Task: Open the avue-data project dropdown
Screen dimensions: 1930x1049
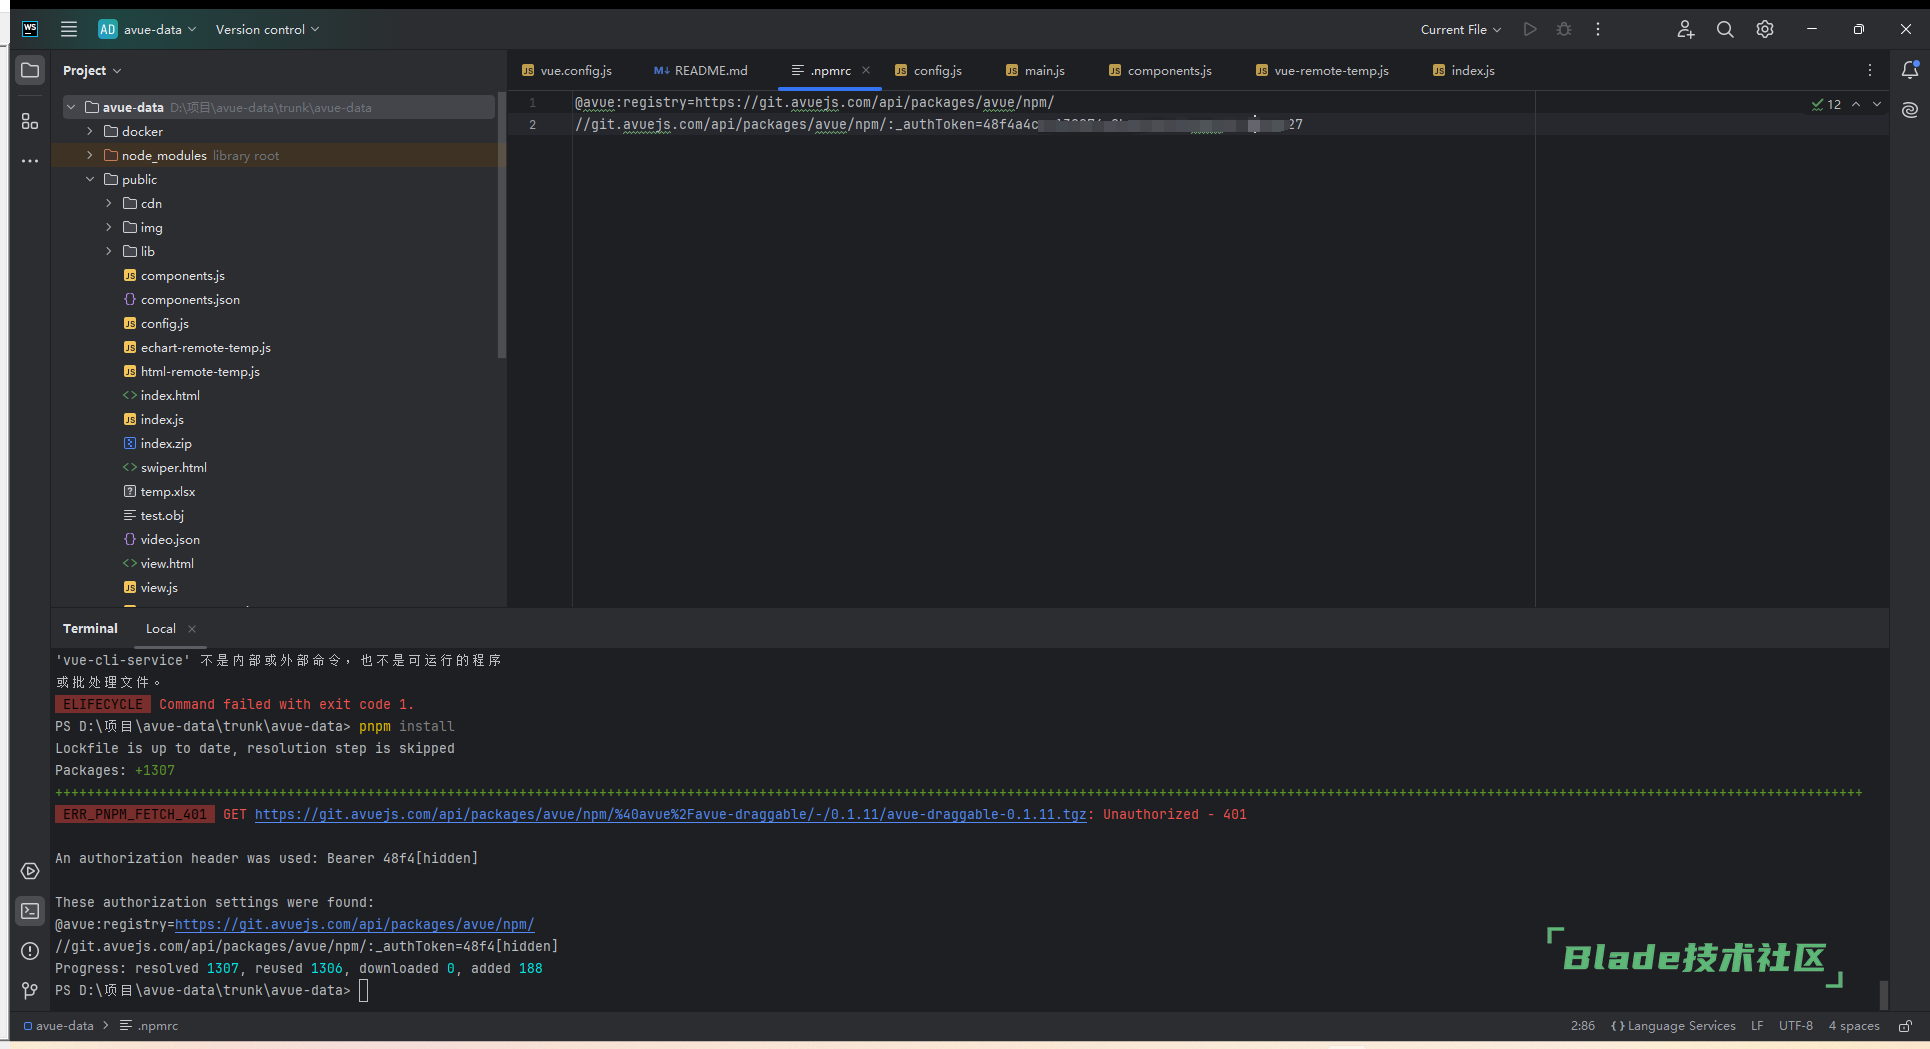Action: coord(148,29)
